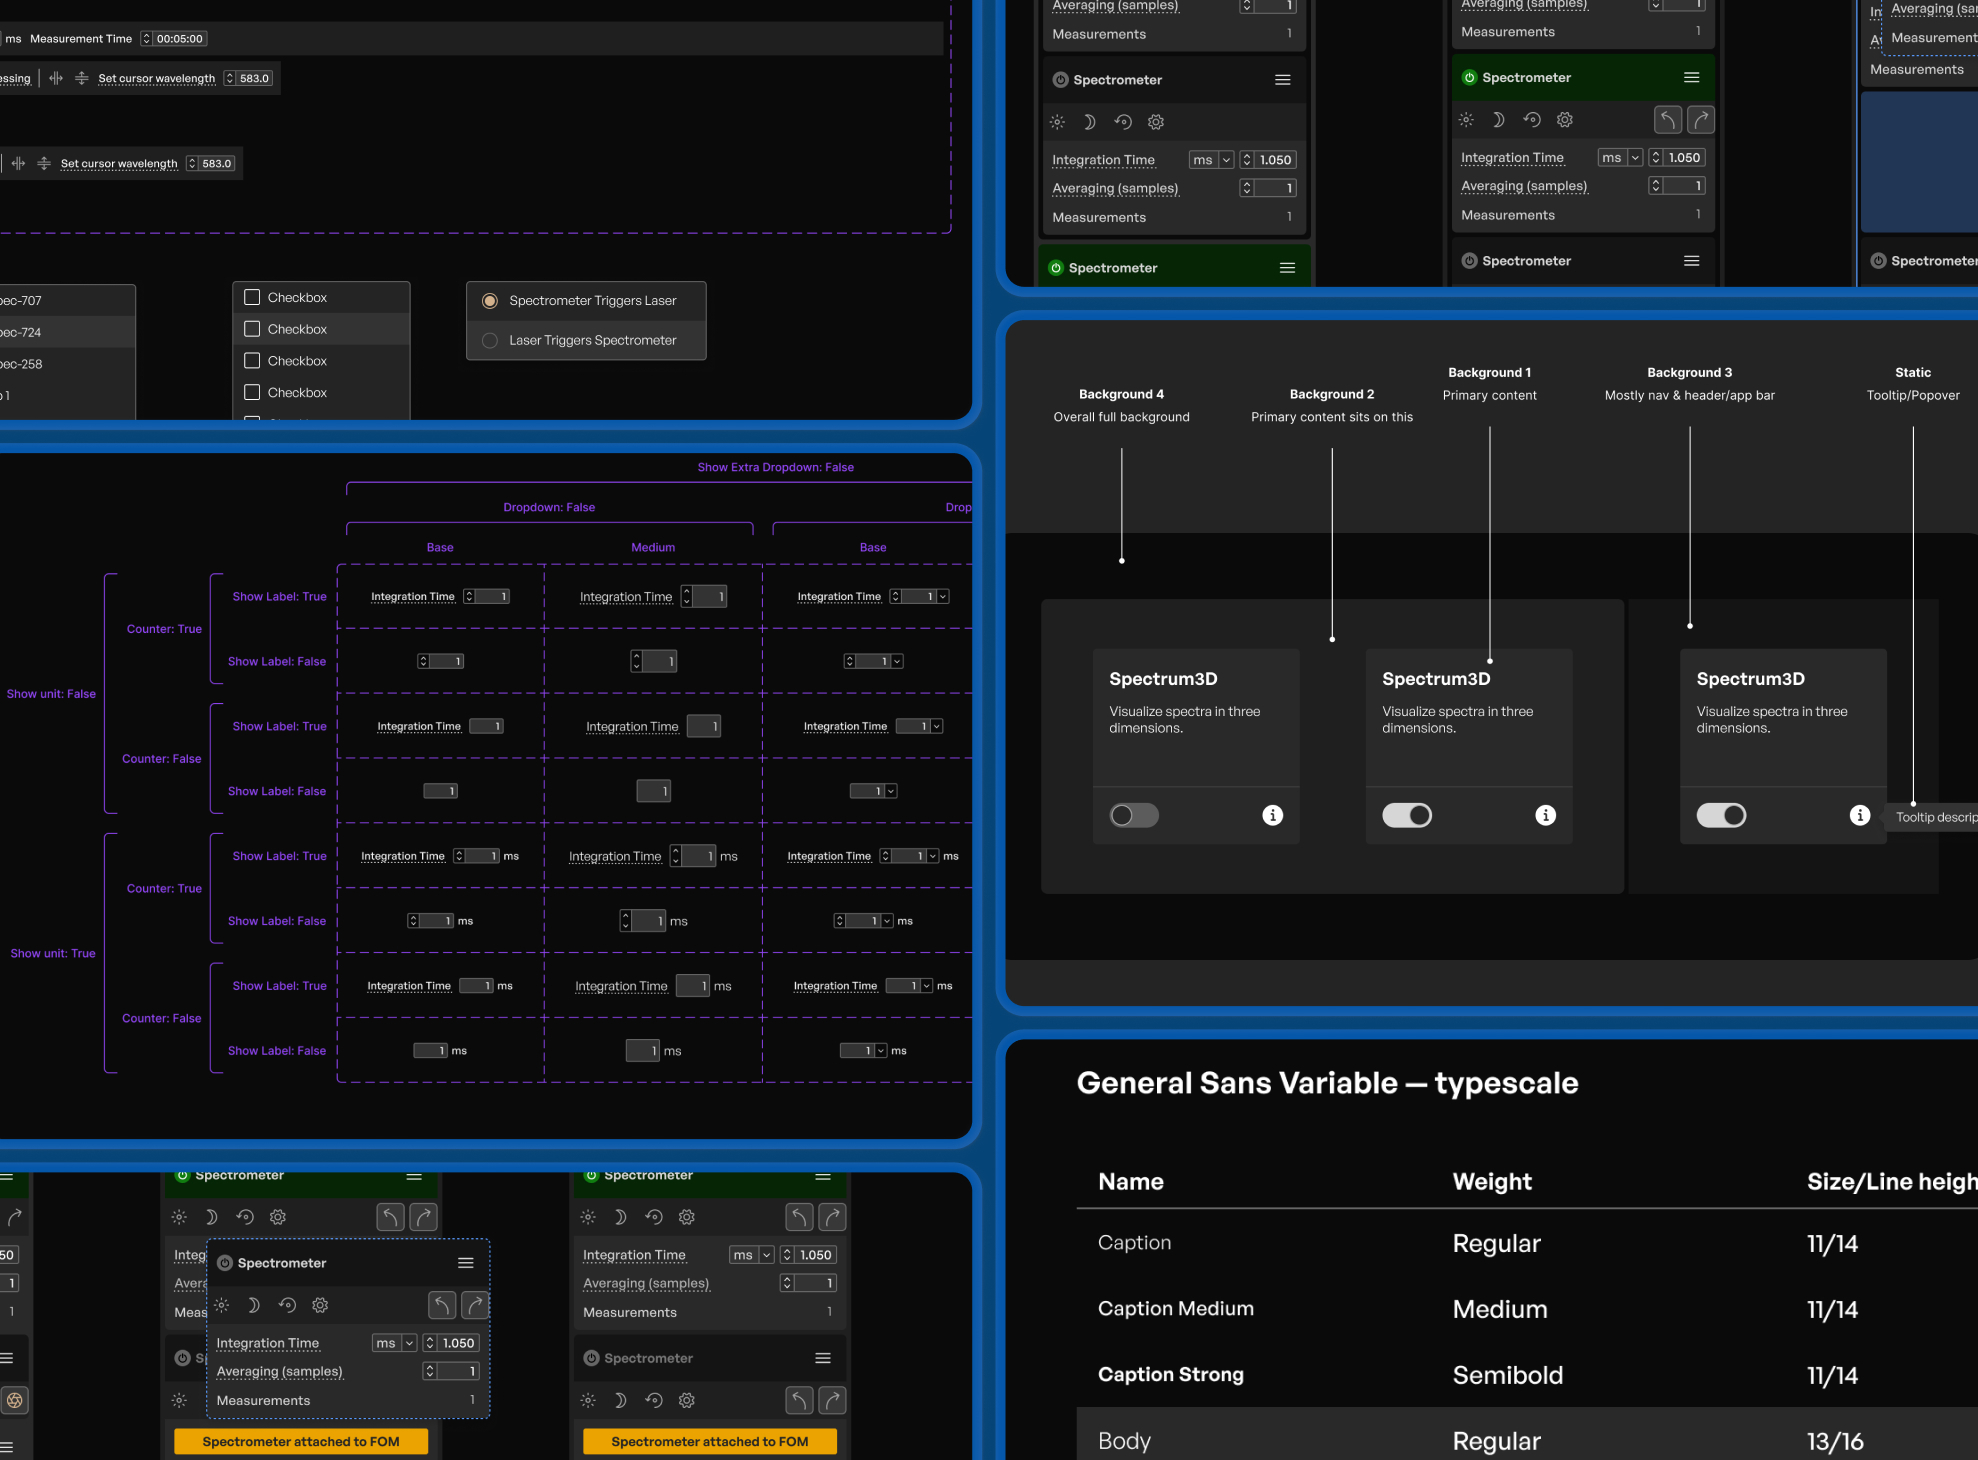1978x1460 pixels.
Task: Click the reset (circular arrow) icon in the Spectrometer panel
Action: pyautogui.click(x=1531, y=119)
